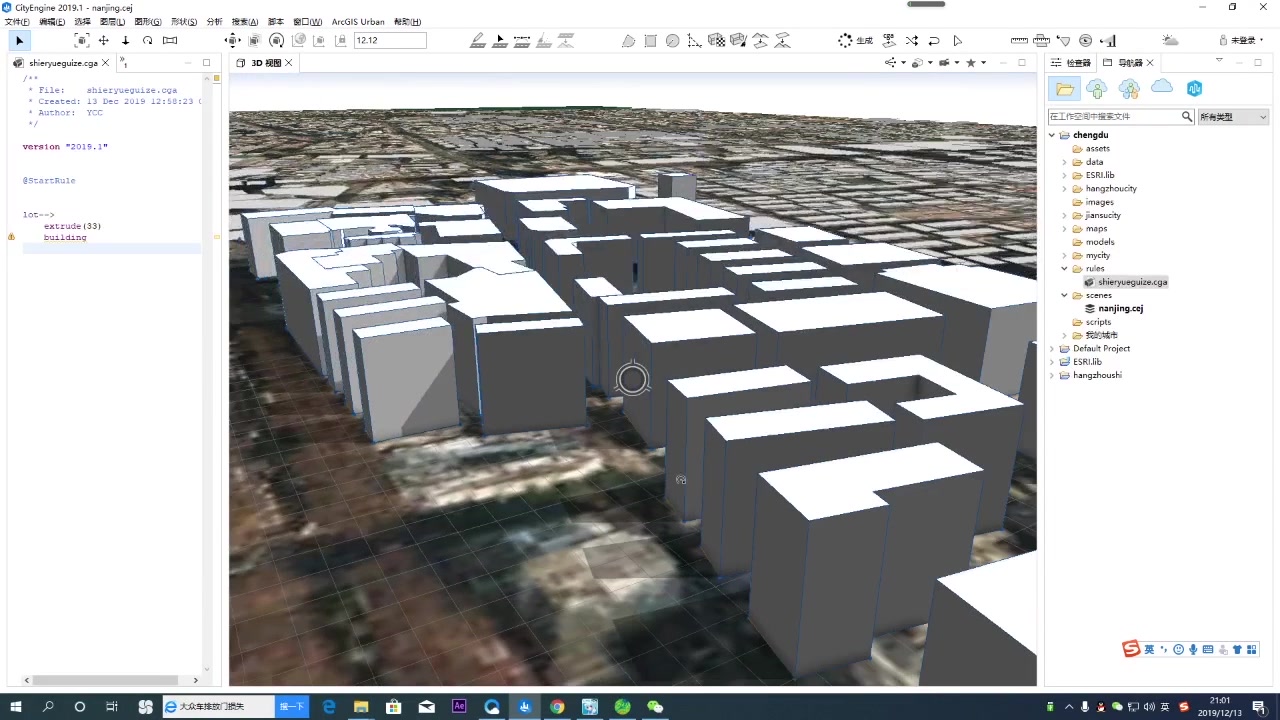The width and height of the screenshot is (1280, 720).
Task: Collapse the rules folder
Action: [1064, 268]
